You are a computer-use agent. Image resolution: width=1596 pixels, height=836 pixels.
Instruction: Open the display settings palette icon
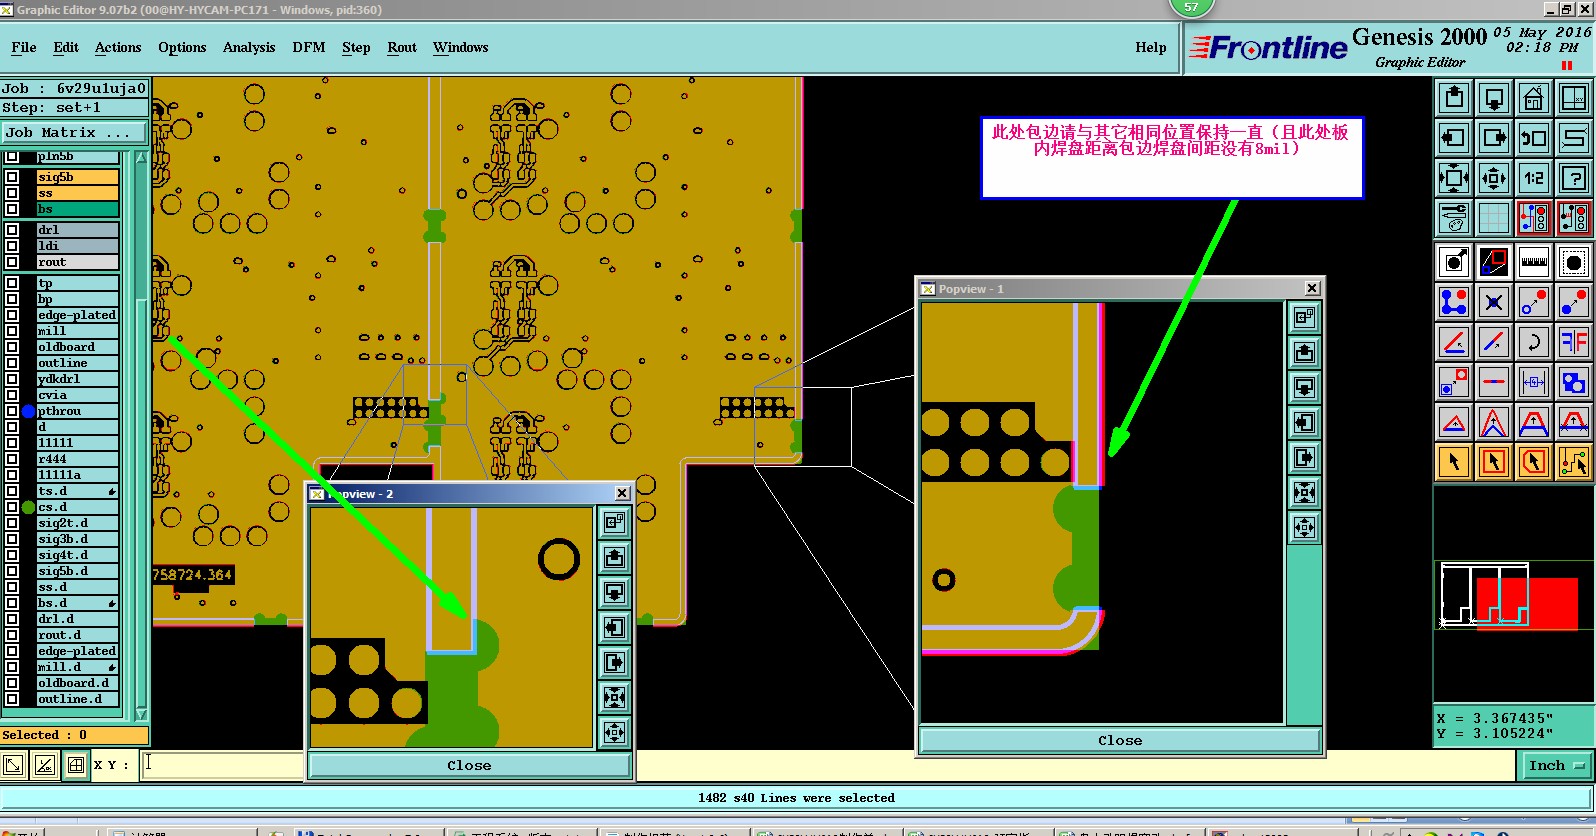1454,217
